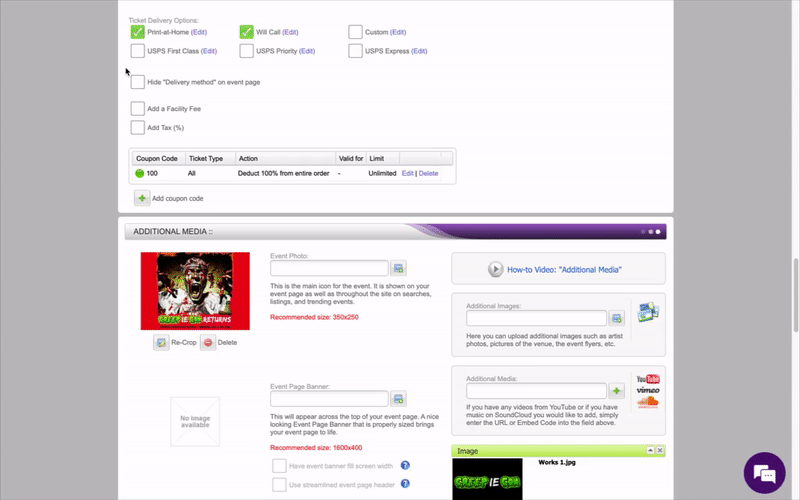Uncheck the Print-at-Home delivery option
Viewport: 800px width, 500px height.
click(x=138, y=32)
